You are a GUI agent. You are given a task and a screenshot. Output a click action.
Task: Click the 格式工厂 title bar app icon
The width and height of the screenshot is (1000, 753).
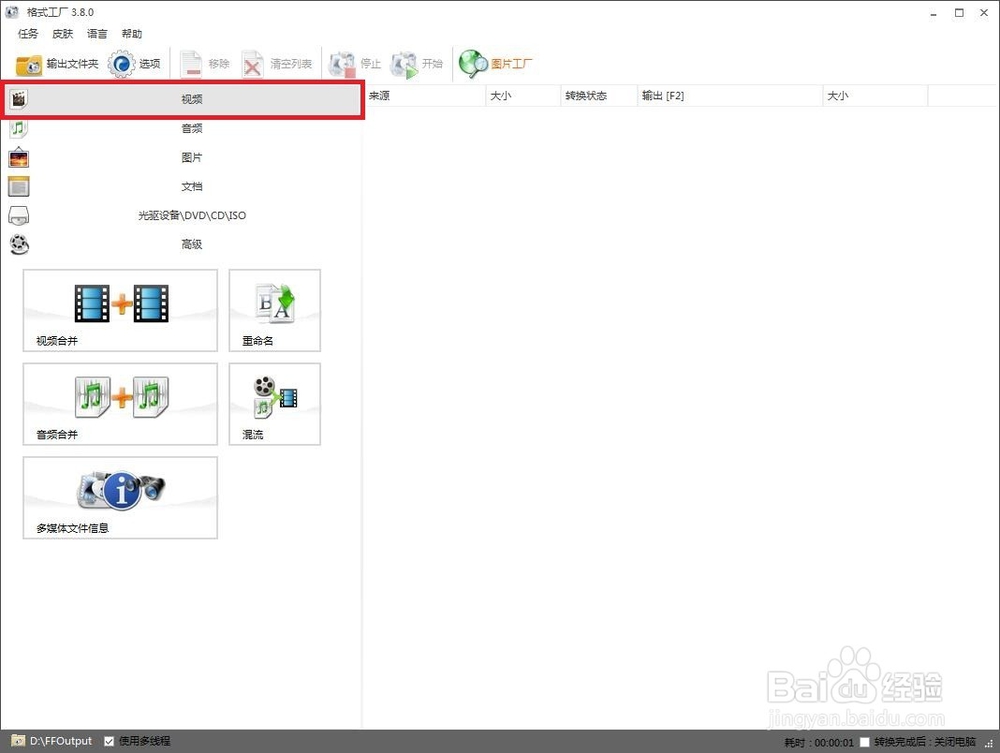11,12
